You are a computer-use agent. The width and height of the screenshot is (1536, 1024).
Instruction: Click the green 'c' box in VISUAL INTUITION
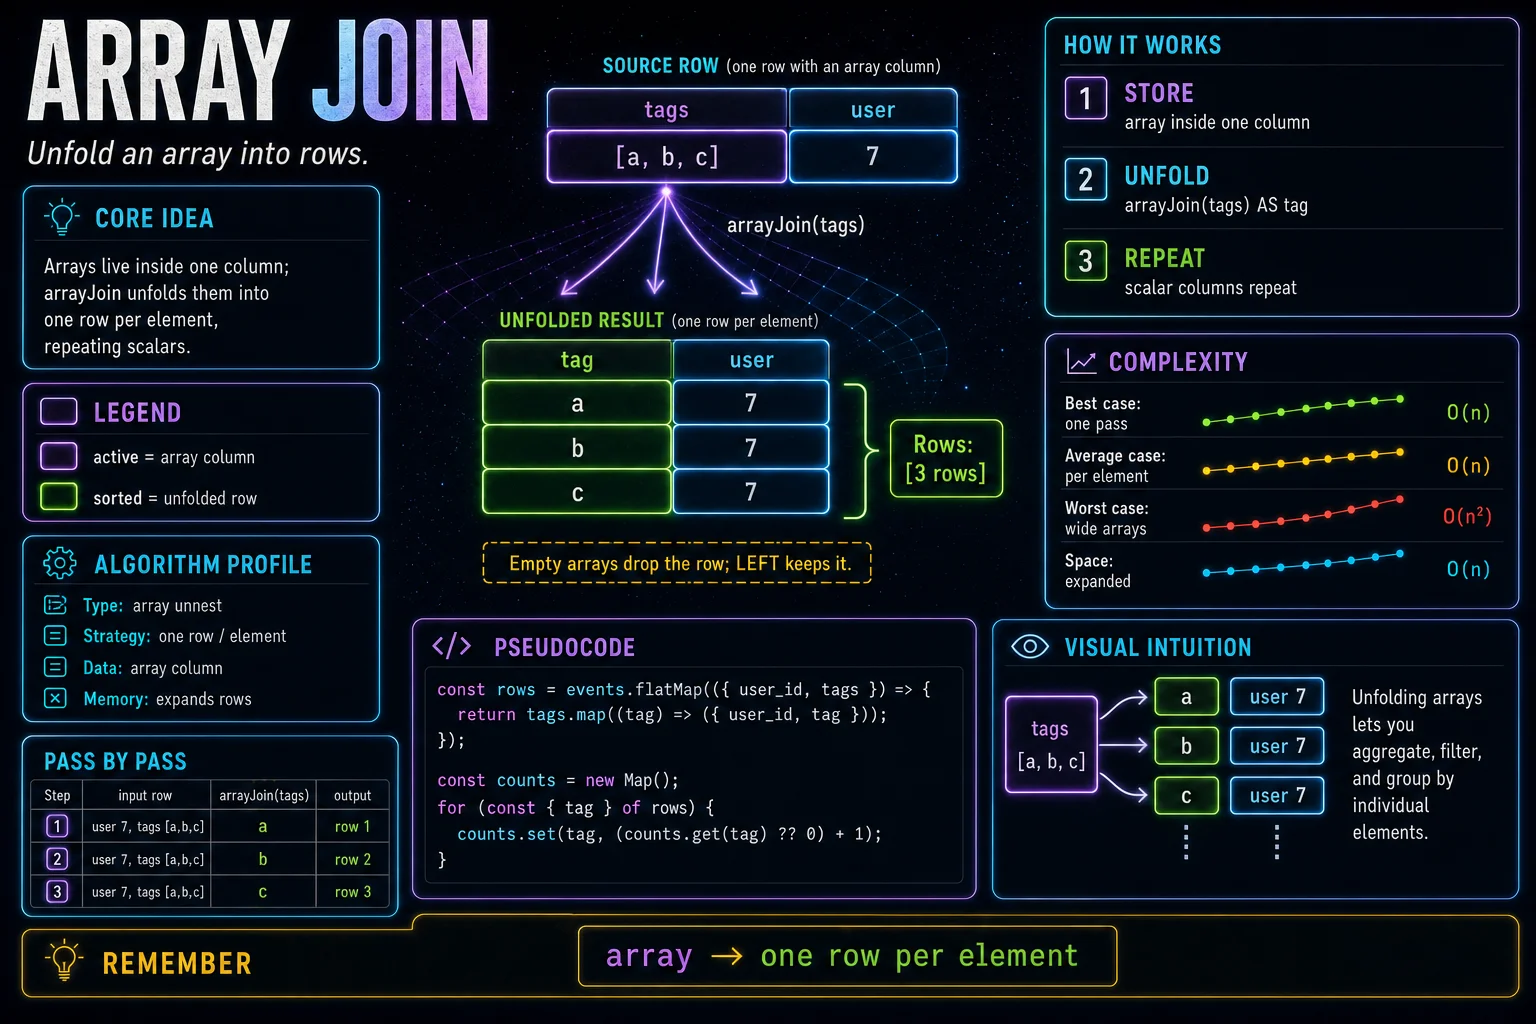click(x=1186, y=796)
